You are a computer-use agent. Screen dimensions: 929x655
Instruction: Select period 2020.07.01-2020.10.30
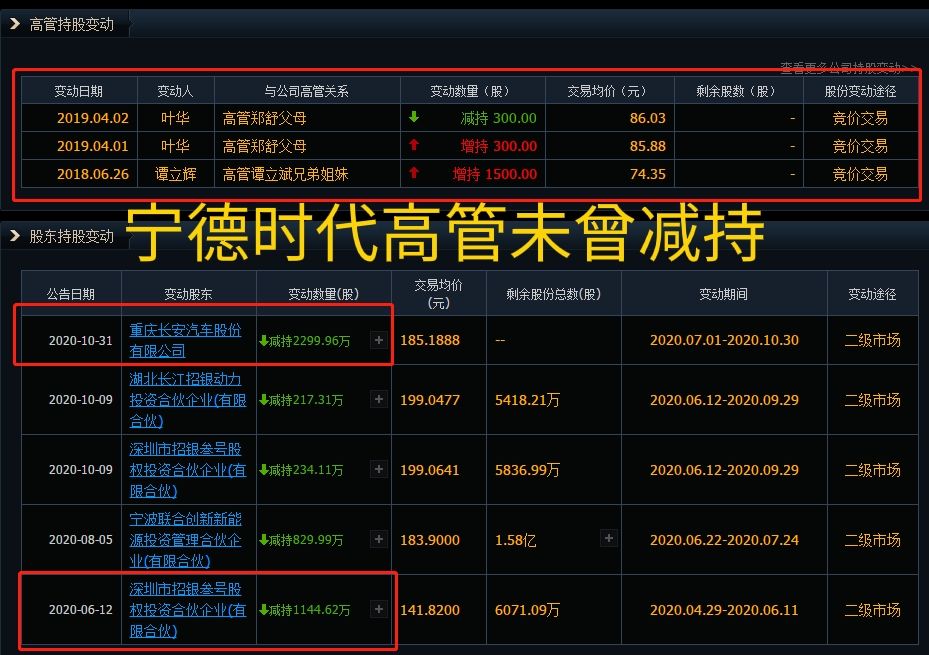tap(724, 340)
